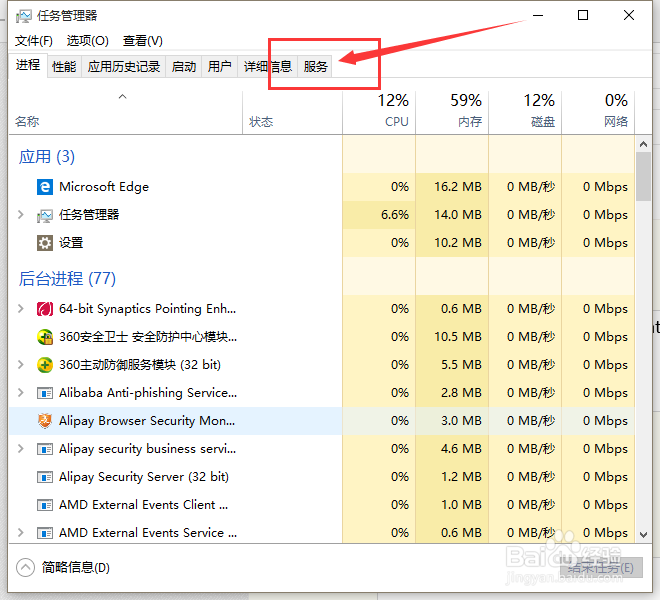Switch to the 详细信息 tab
The width and height of the screenshot is (660, 600).
[268, 67]
